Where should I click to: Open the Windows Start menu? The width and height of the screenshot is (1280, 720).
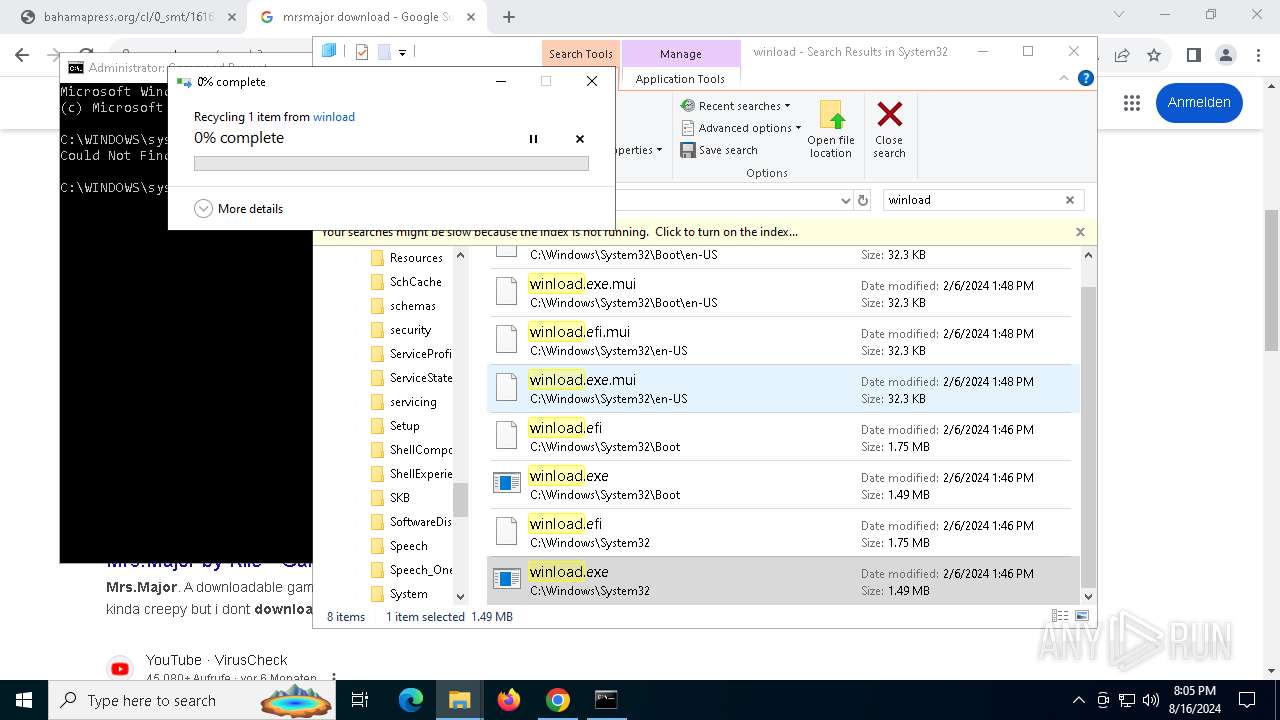tap(24, 700)
